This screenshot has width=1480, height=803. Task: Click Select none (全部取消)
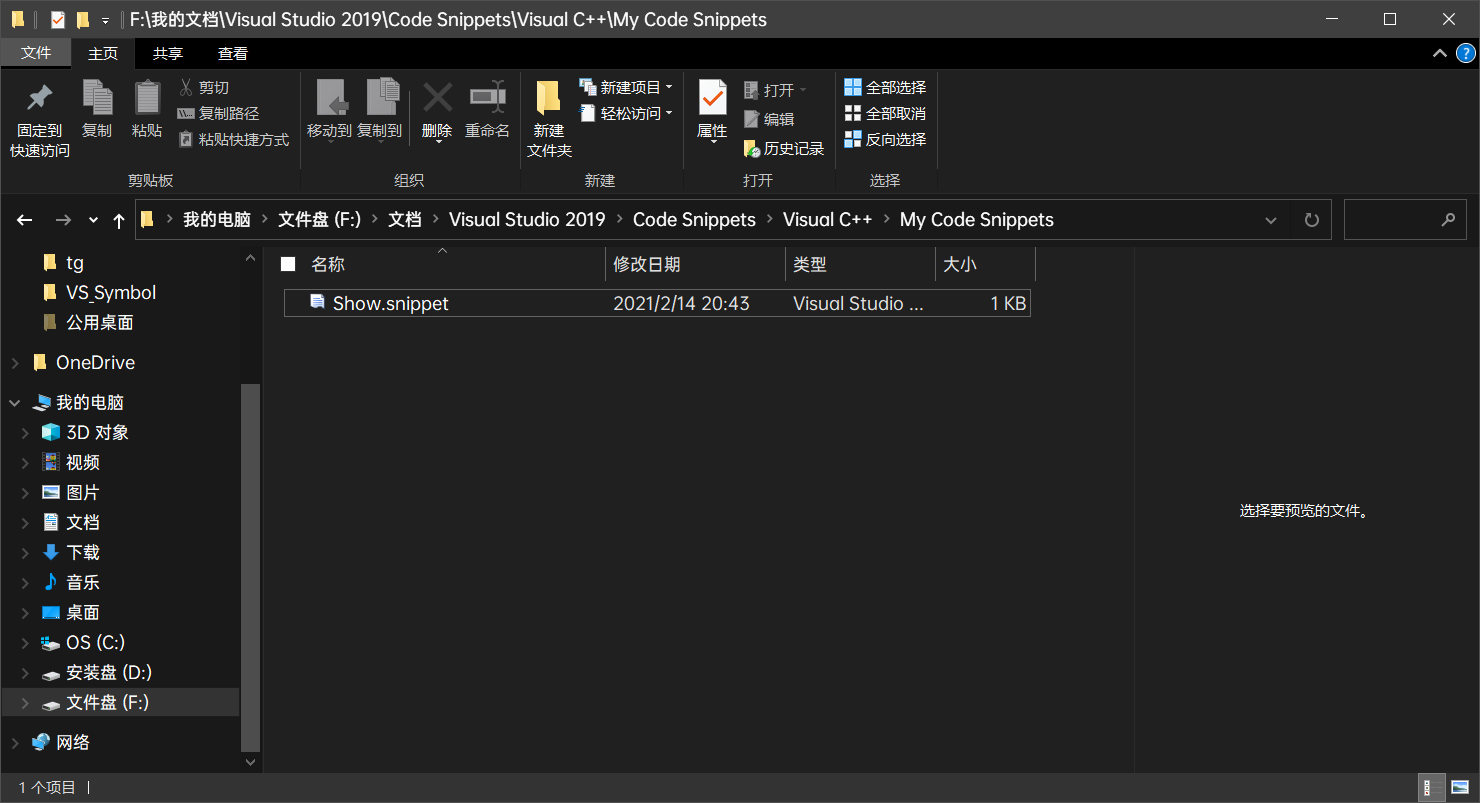886,114
